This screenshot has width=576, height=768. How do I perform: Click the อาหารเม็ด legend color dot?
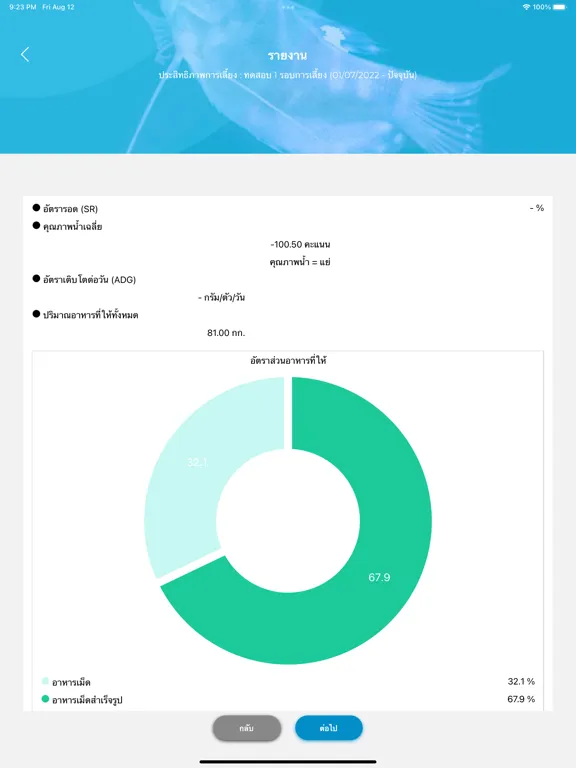click(46, 681)
